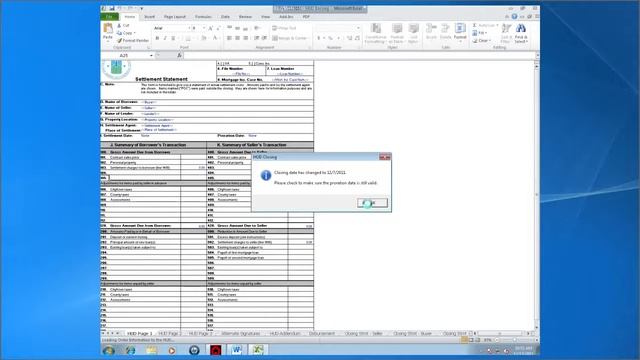Screen dimensions: 640x360
Task: Toggle Wrap Text
Action: tap(284, 28)
